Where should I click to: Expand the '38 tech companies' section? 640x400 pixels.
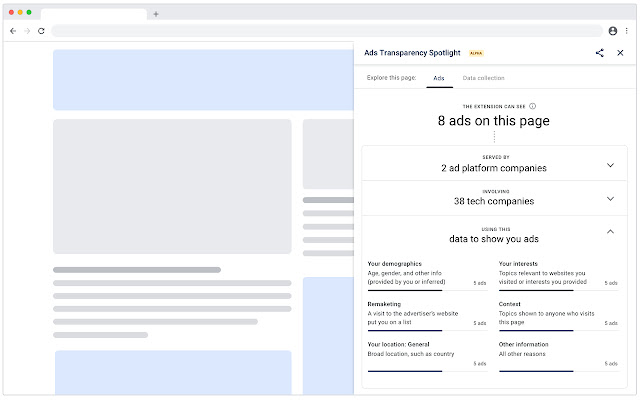pyautogui.click(x=610, y=198)
